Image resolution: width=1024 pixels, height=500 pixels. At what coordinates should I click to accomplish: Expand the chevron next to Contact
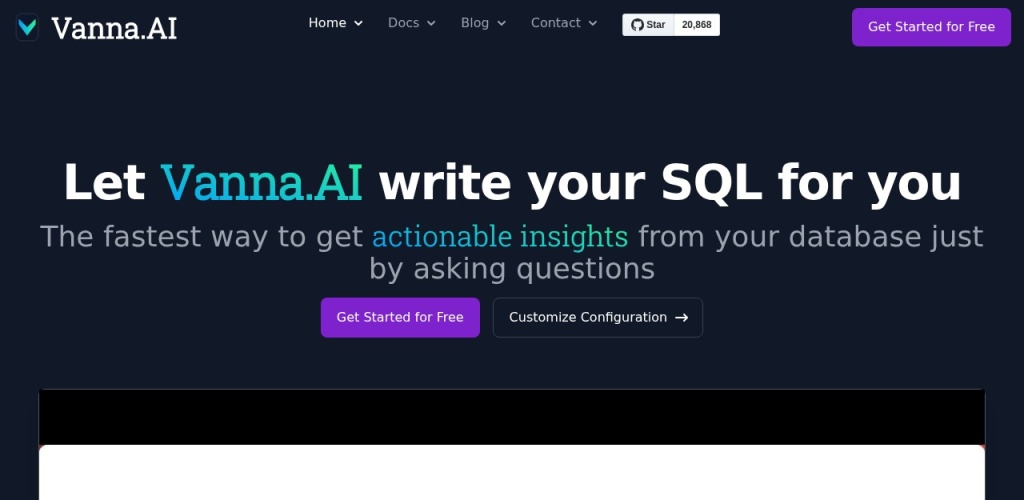tap(593, 24)
